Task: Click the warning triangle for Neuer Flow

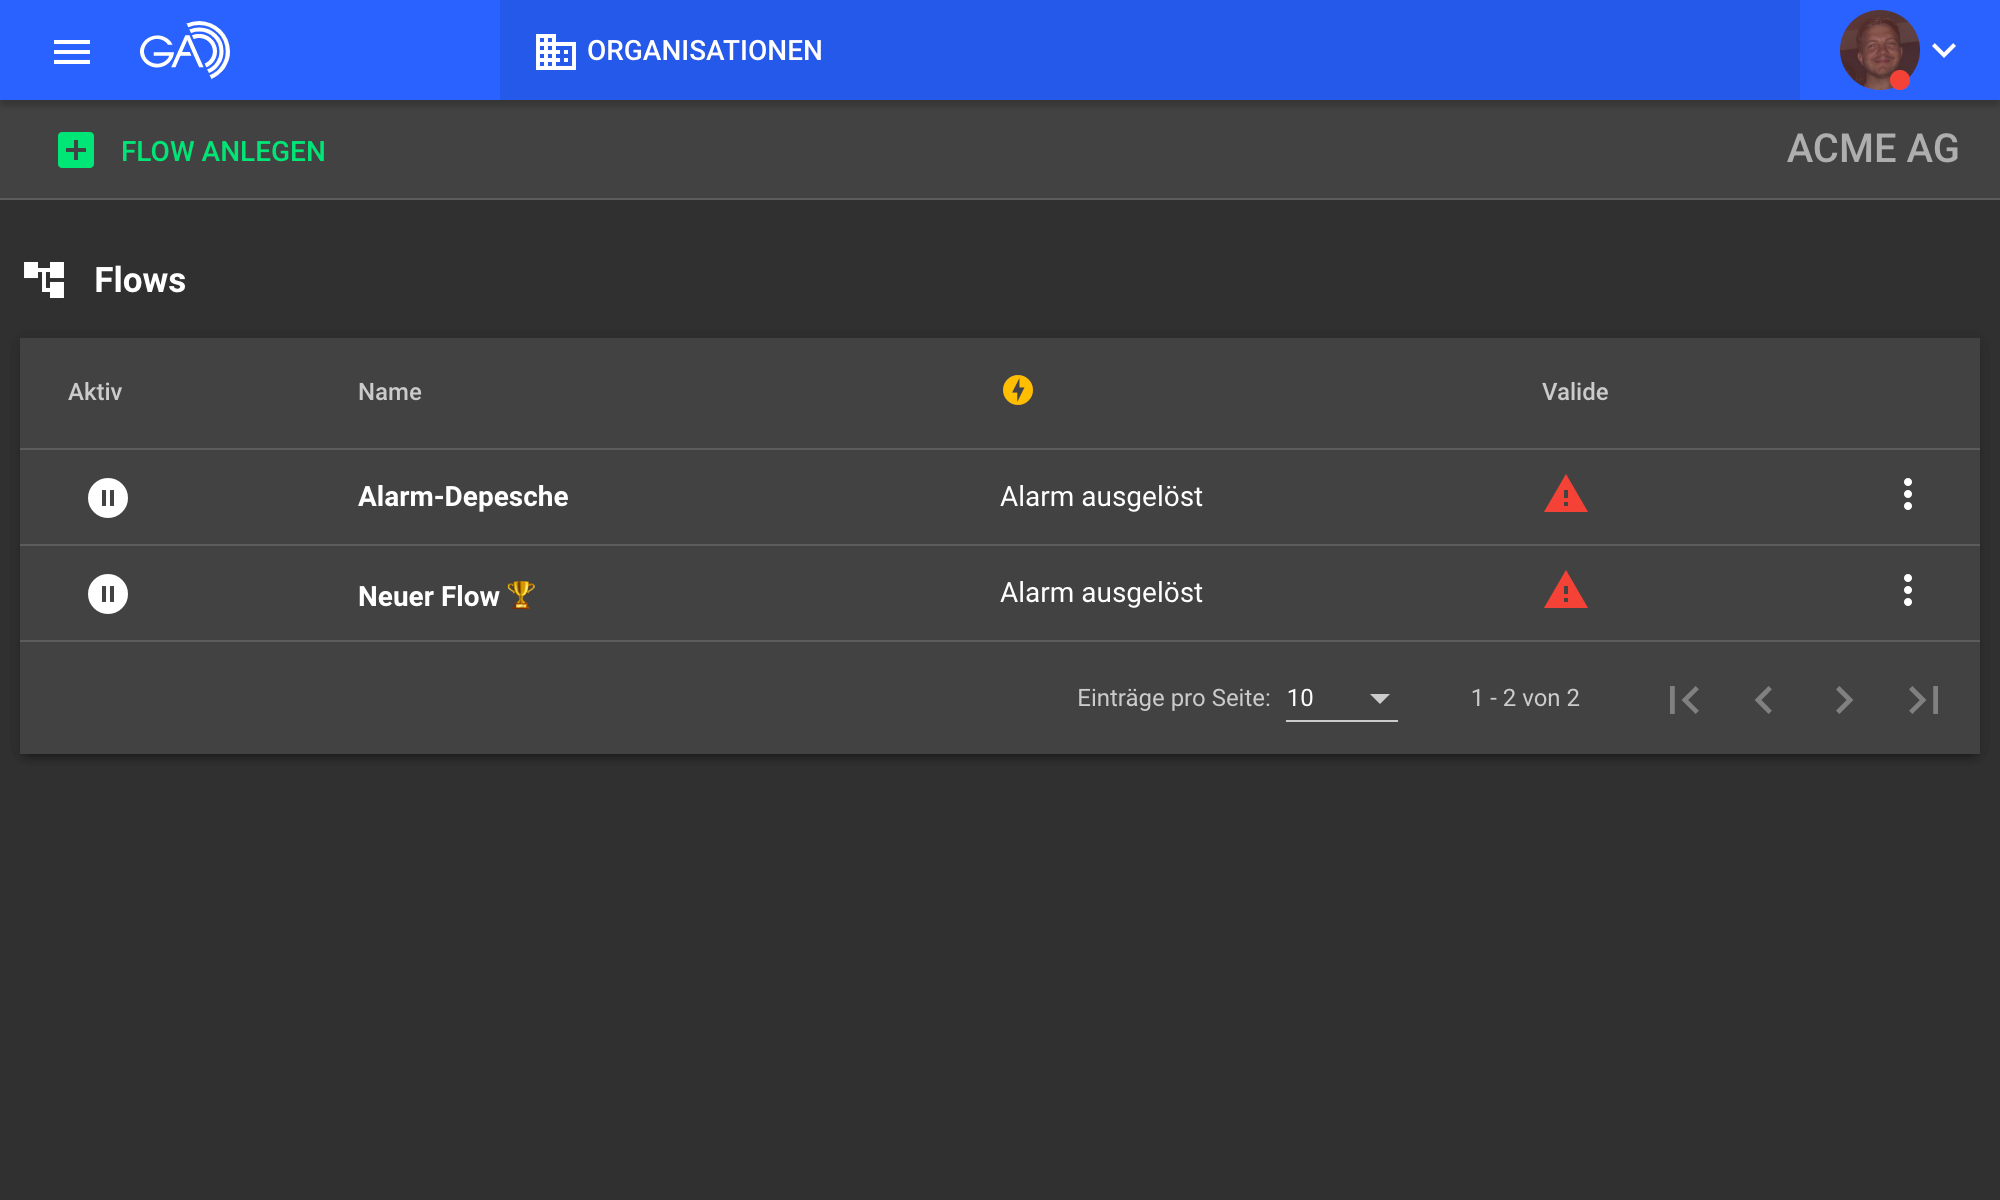Action: tap(1565, 591)
